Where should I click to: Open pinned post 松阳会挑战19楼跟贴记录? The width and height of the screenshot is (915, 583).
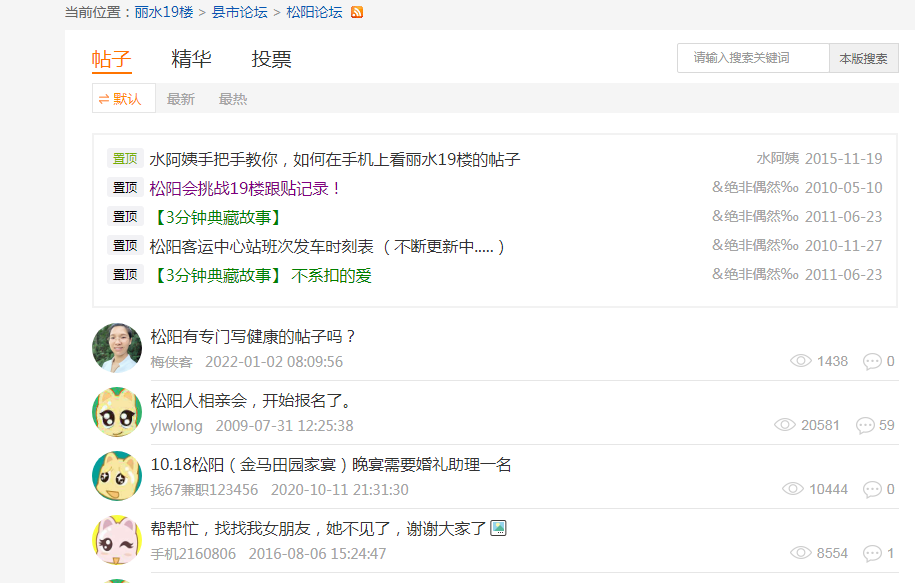[x=245, y=188]
